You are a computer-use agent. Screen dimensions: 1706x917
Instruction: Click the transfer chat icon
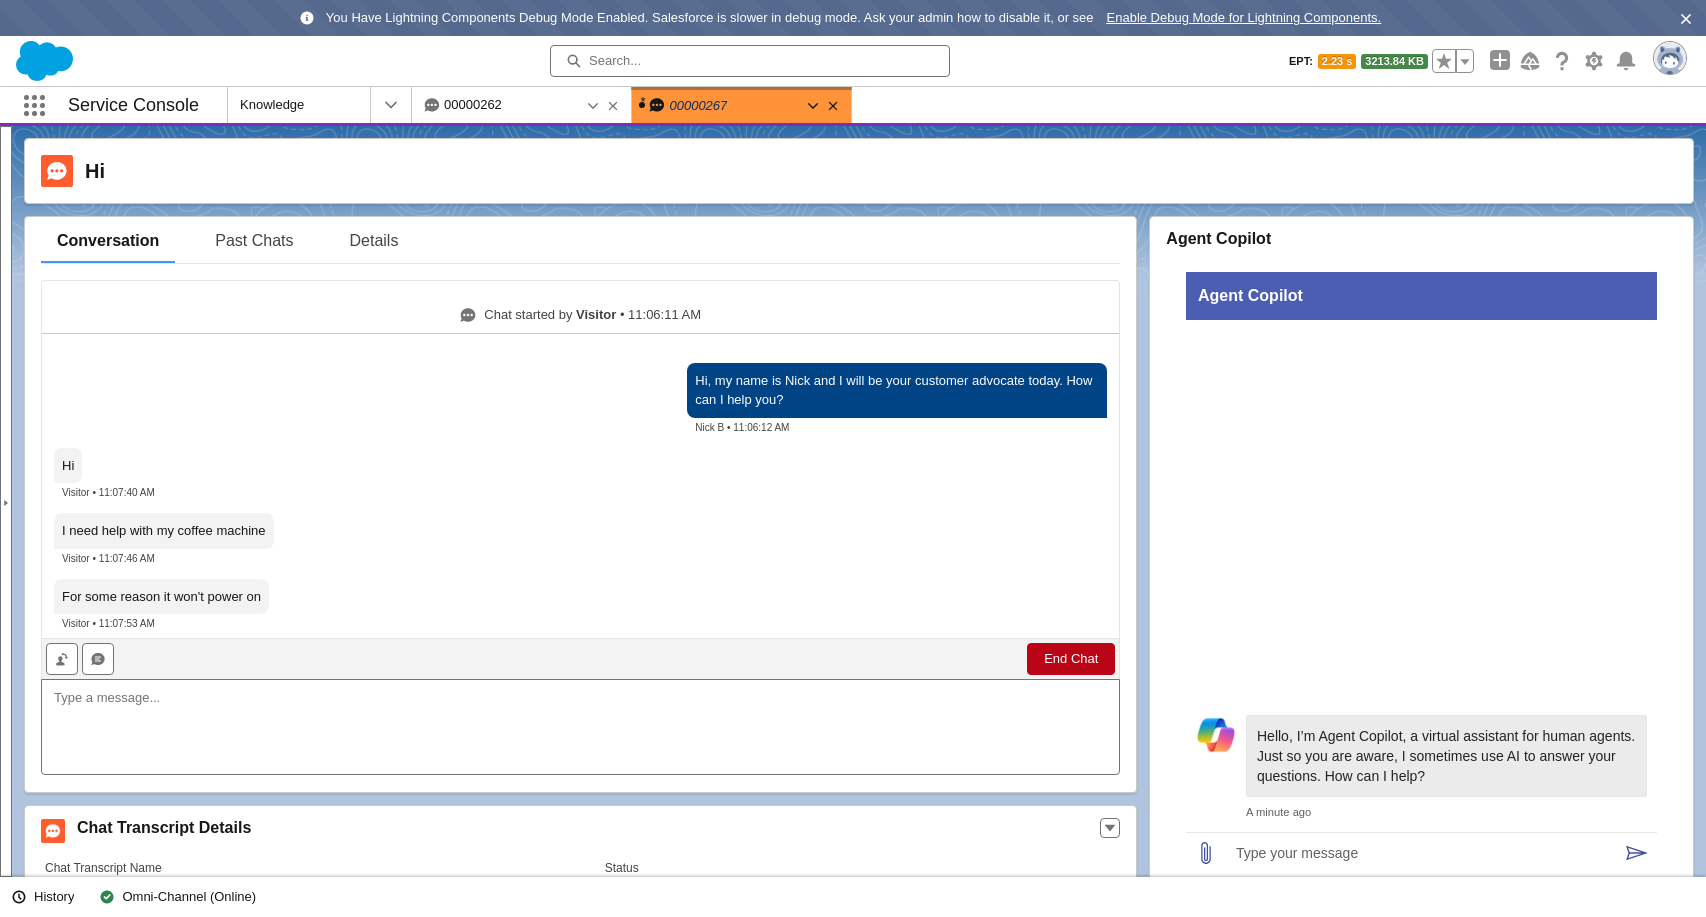pos(61,658)
